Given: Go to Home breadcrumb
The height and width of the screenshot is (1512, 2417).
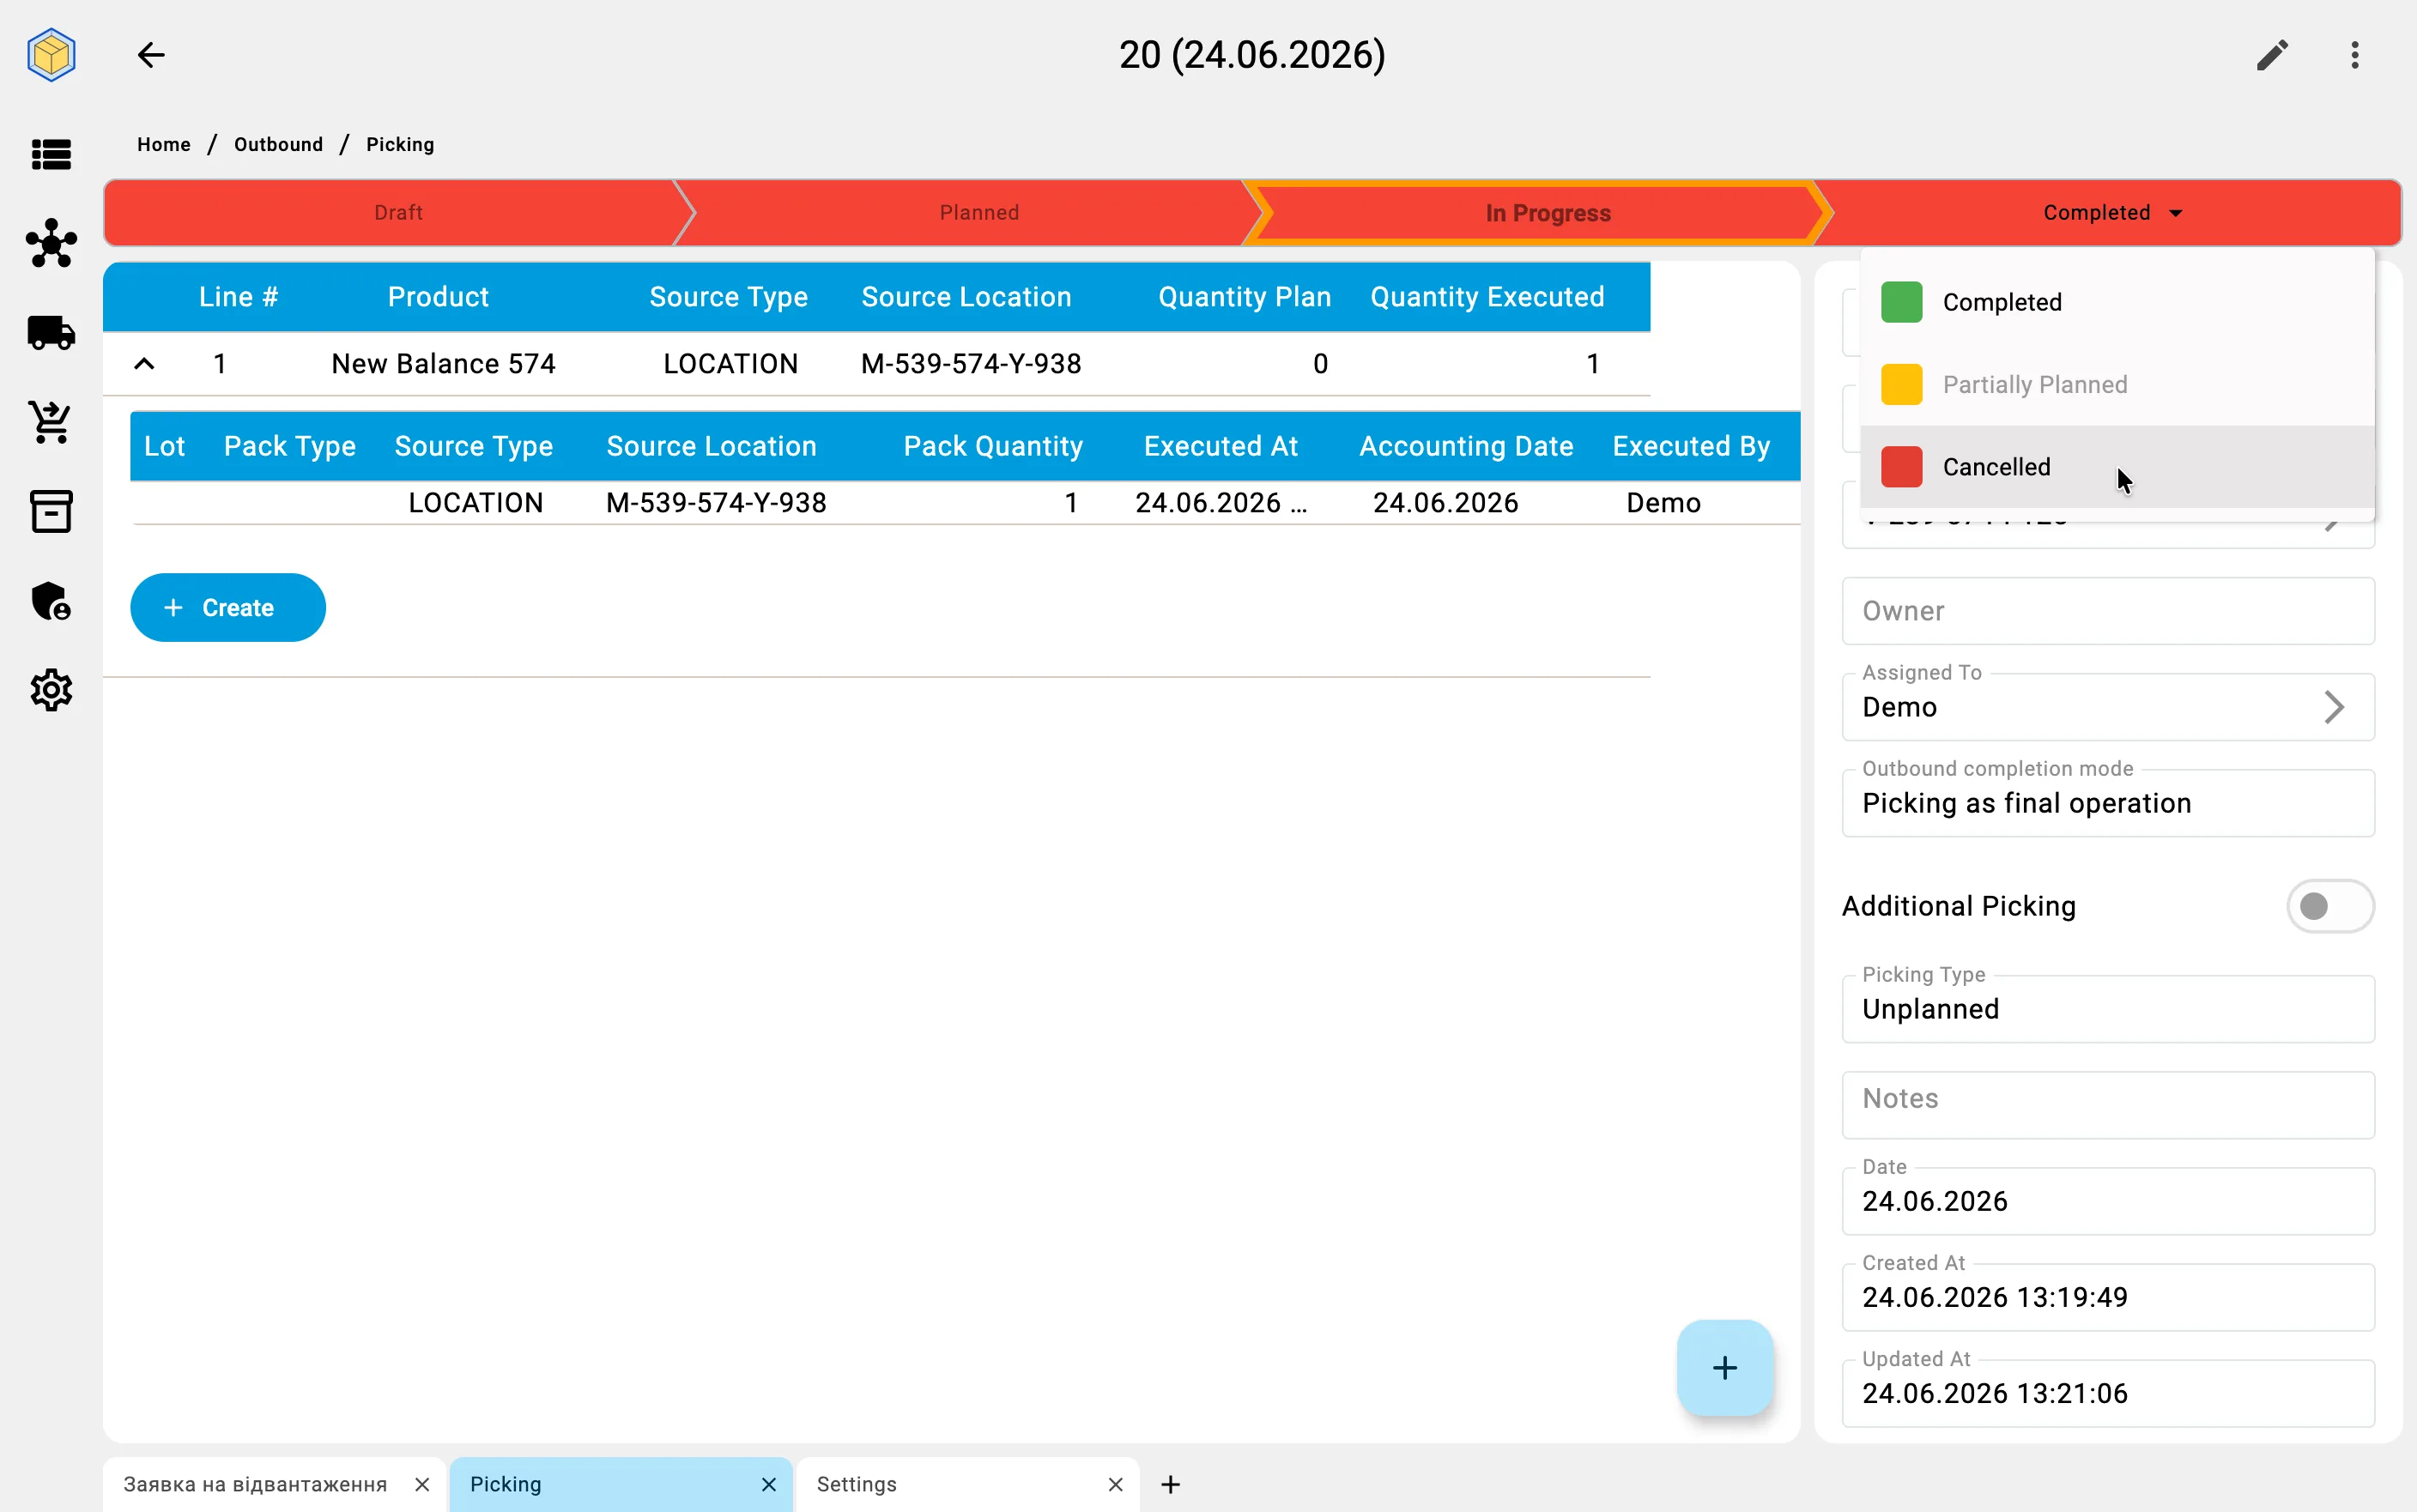Looking at the screenshot, I should (164, 144).
